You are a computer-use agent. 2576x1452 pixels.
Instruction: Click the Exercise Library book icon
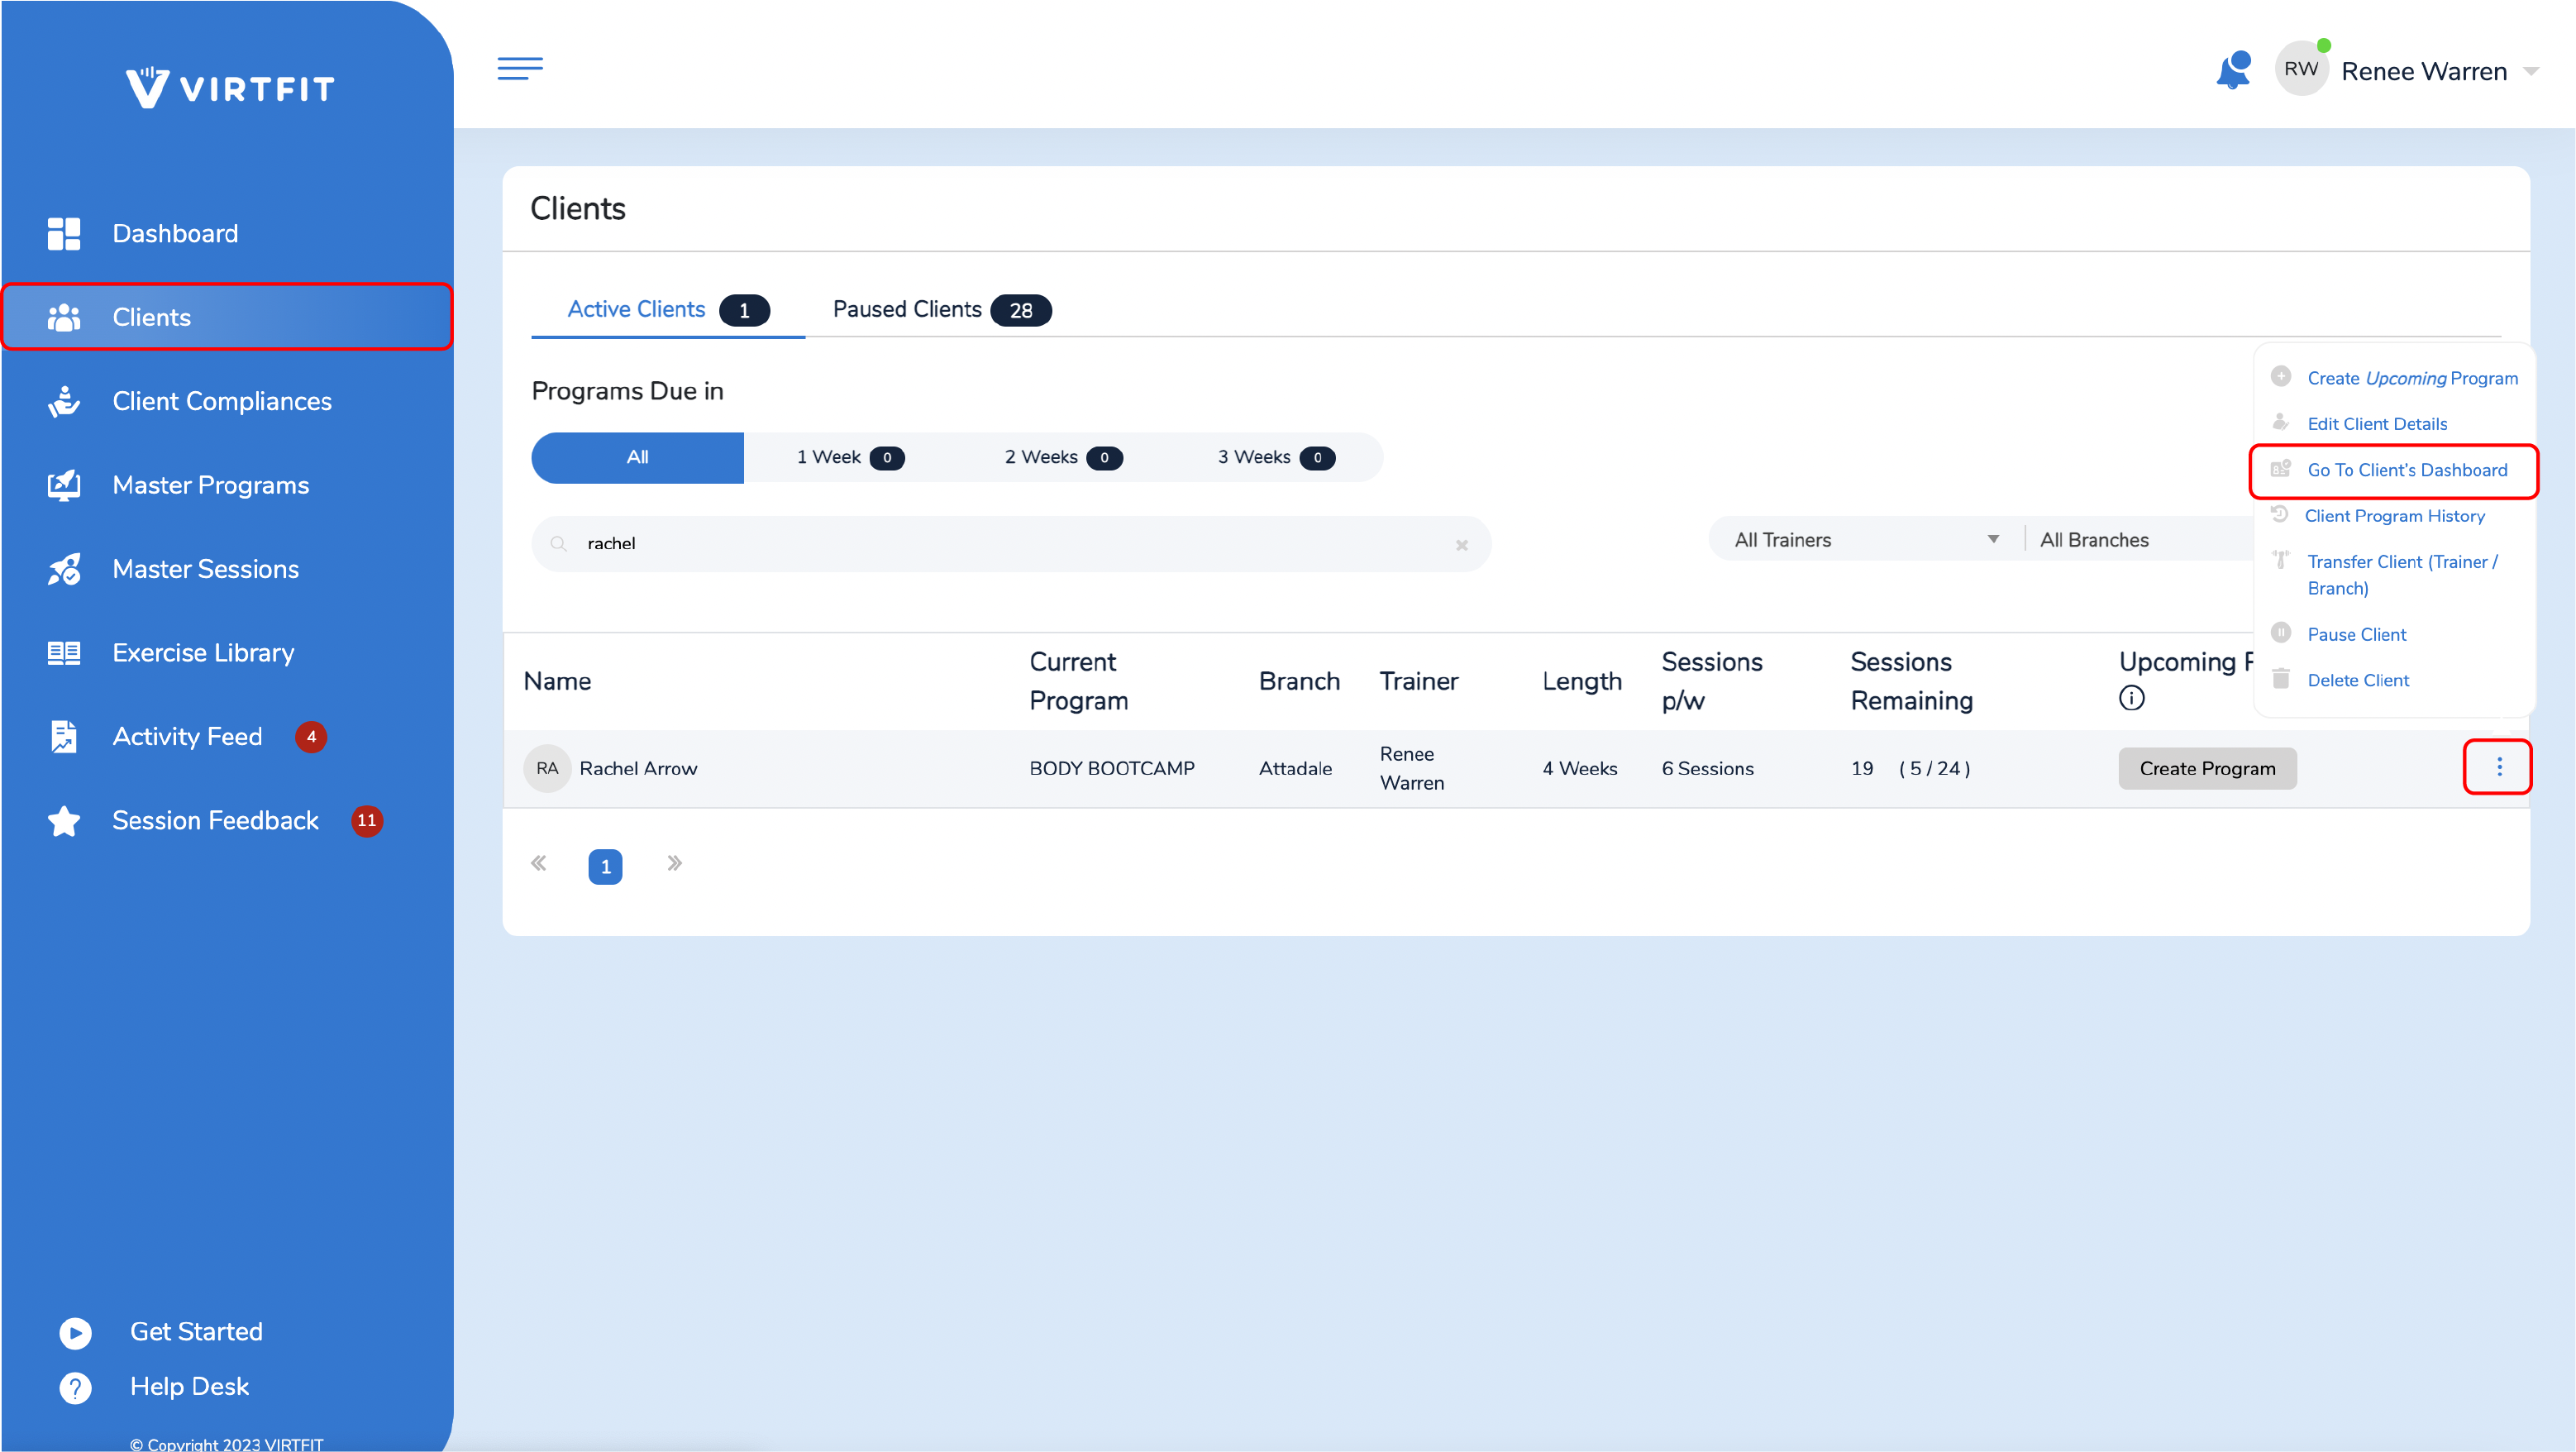tap(64, 653)
